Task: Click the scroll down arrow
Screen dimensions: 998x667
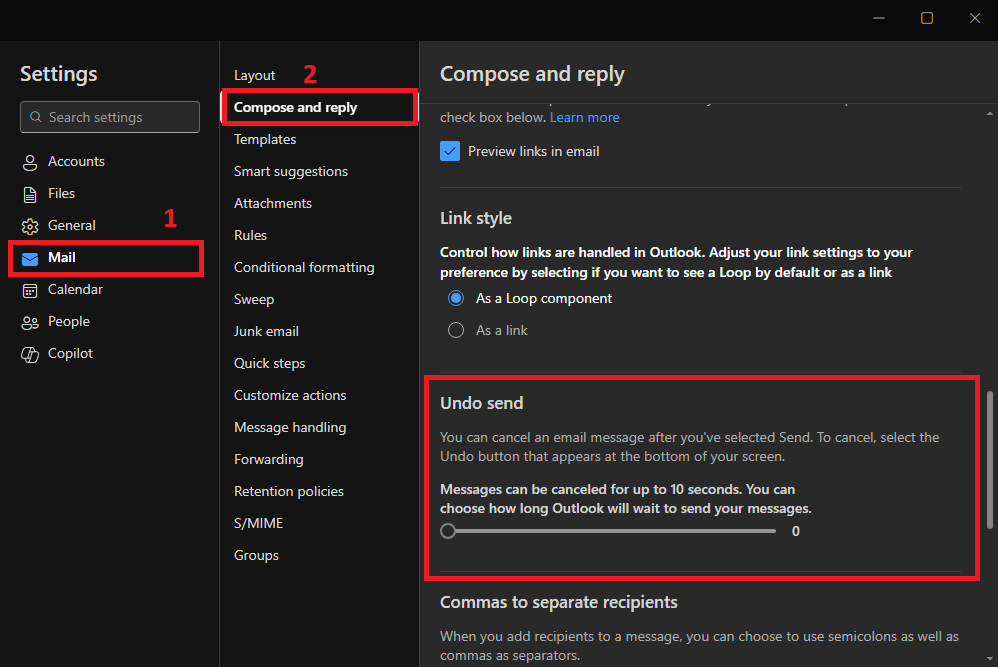Action: click(990, 659)
